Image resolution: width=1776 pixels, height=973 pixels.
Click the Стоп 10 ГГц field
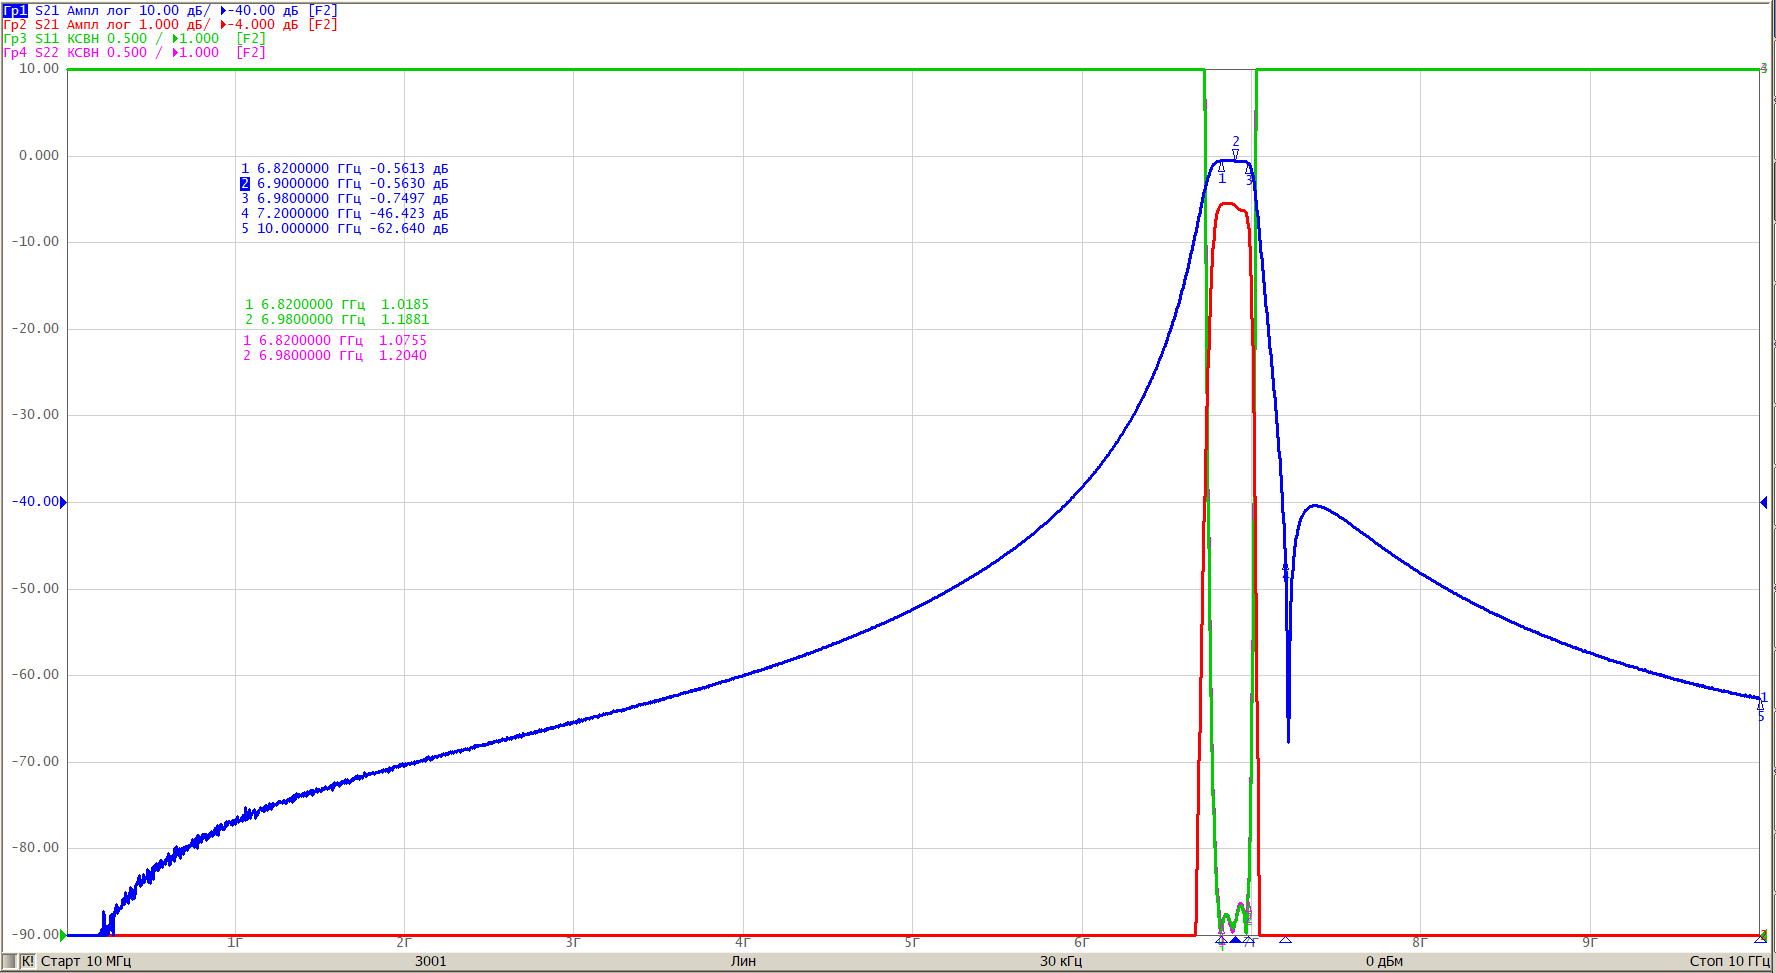(1729, 961)
